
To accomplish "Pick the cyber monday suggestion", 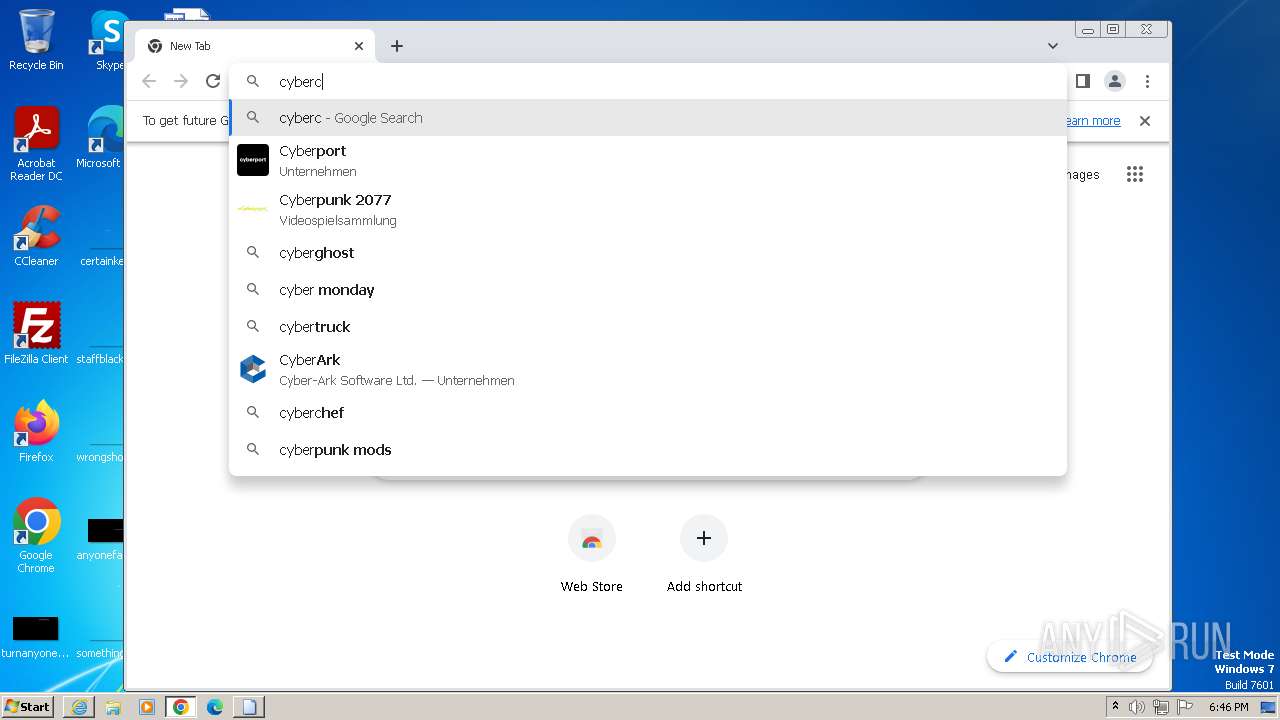I will (648, 290).
